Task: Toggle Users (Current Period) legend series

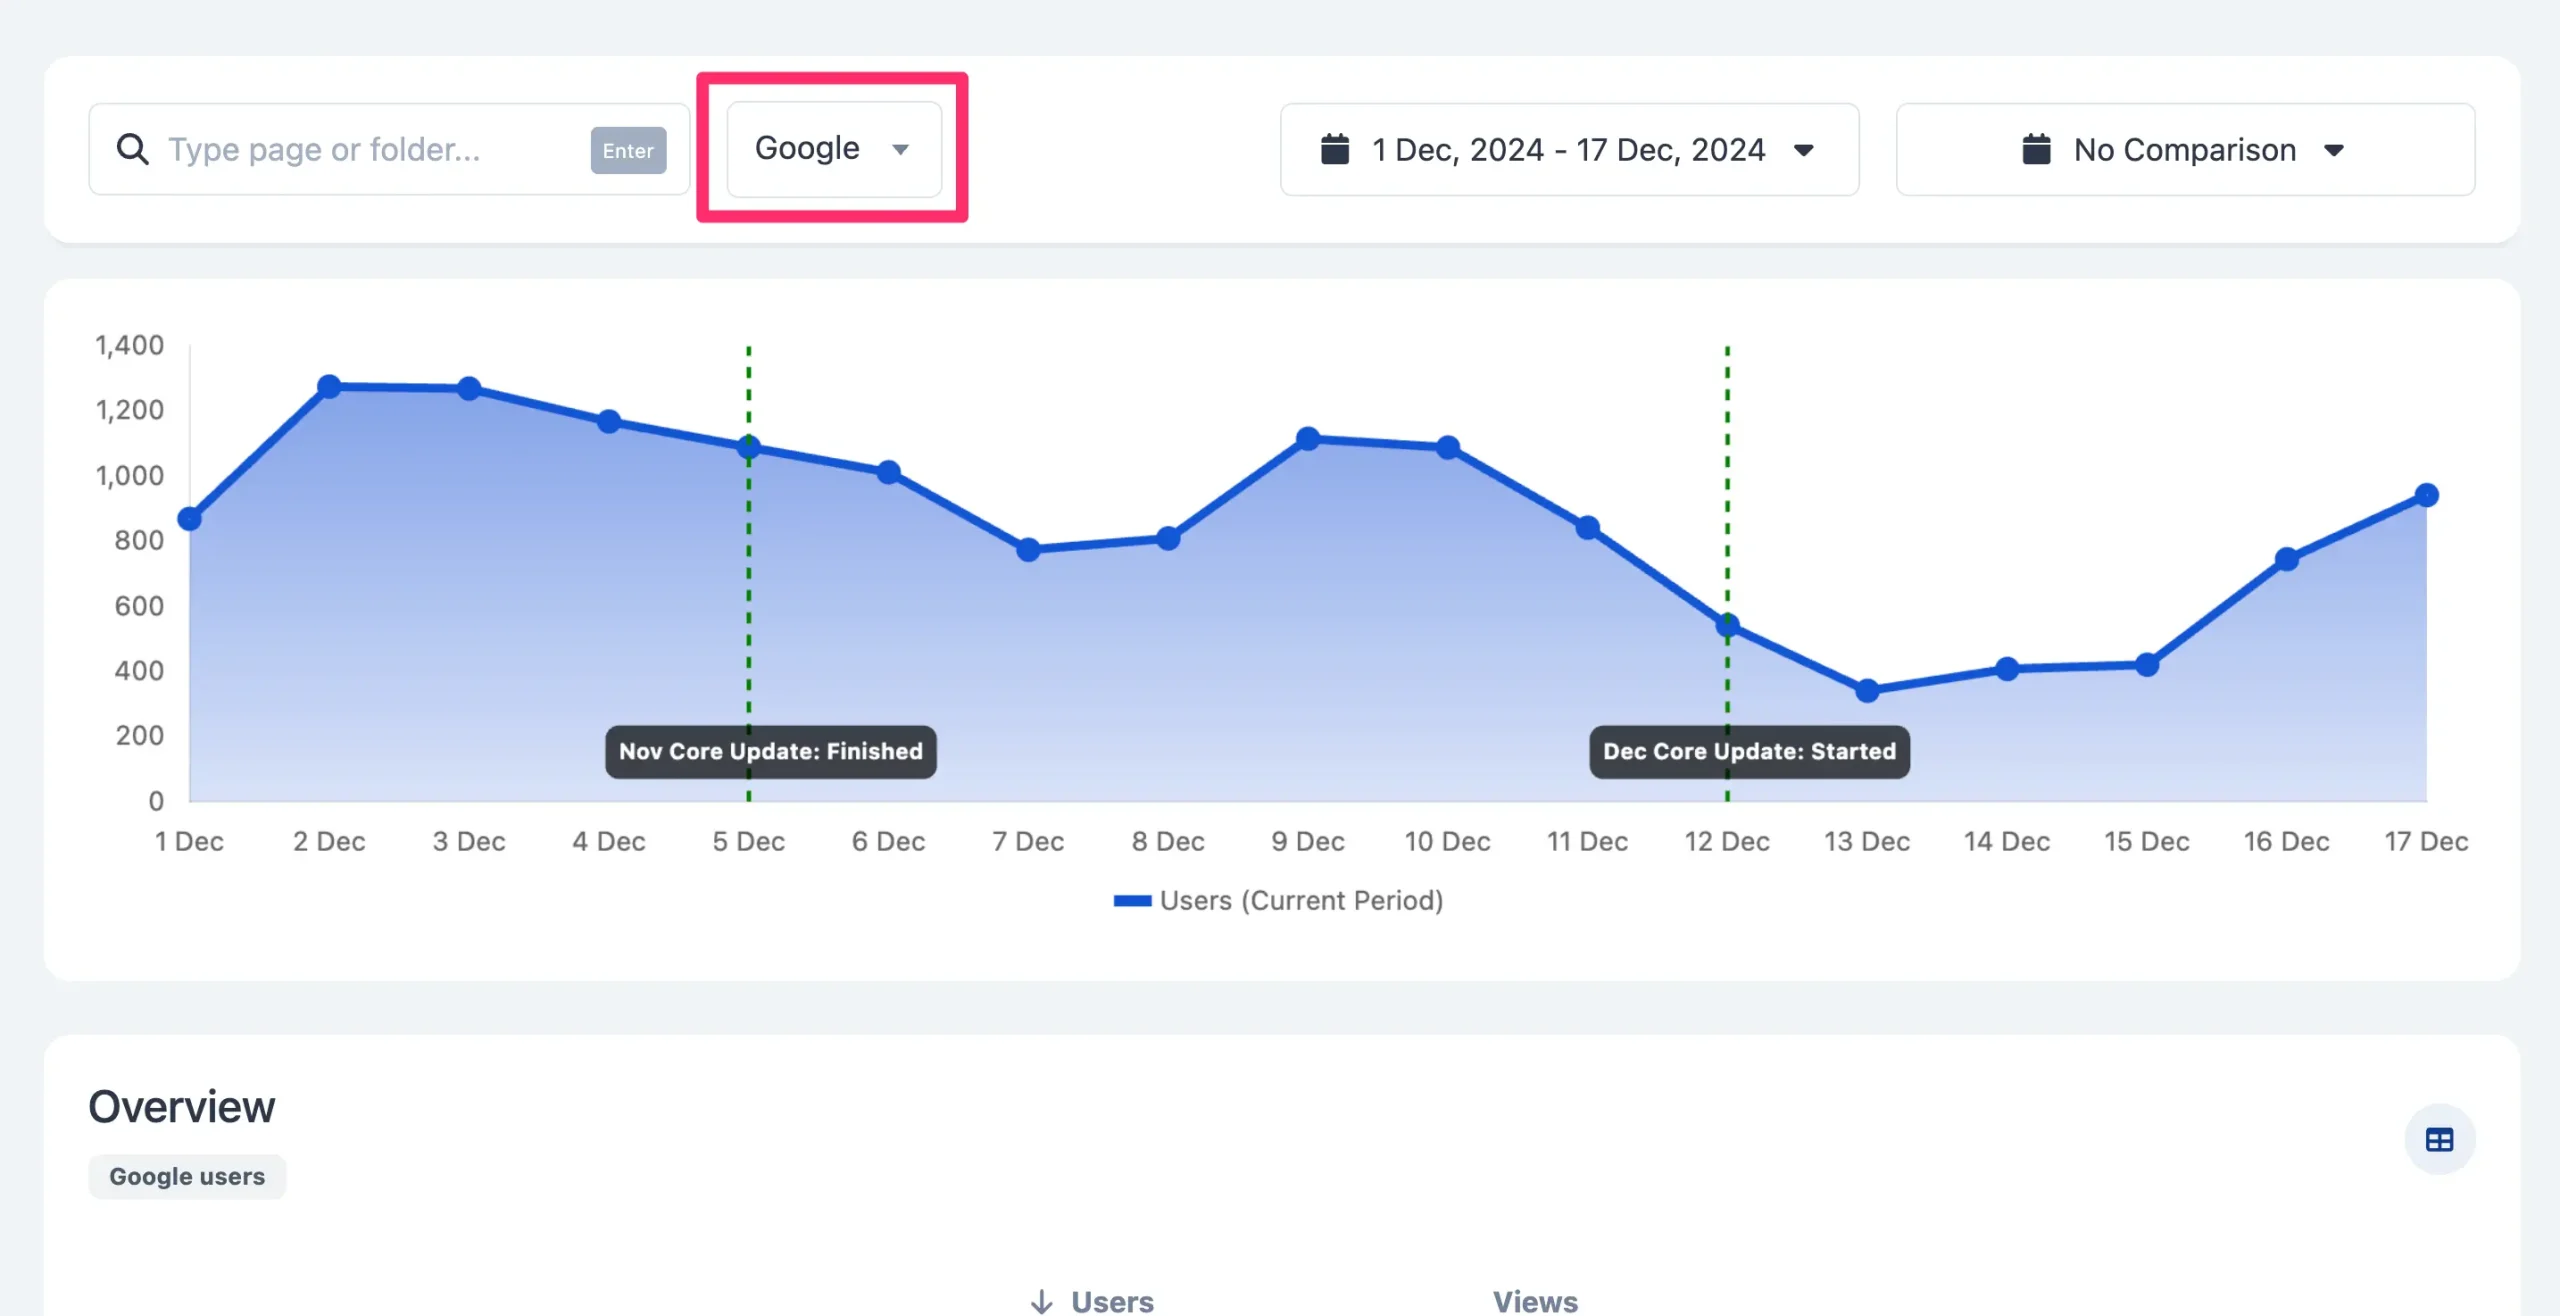Action: 1300,900
